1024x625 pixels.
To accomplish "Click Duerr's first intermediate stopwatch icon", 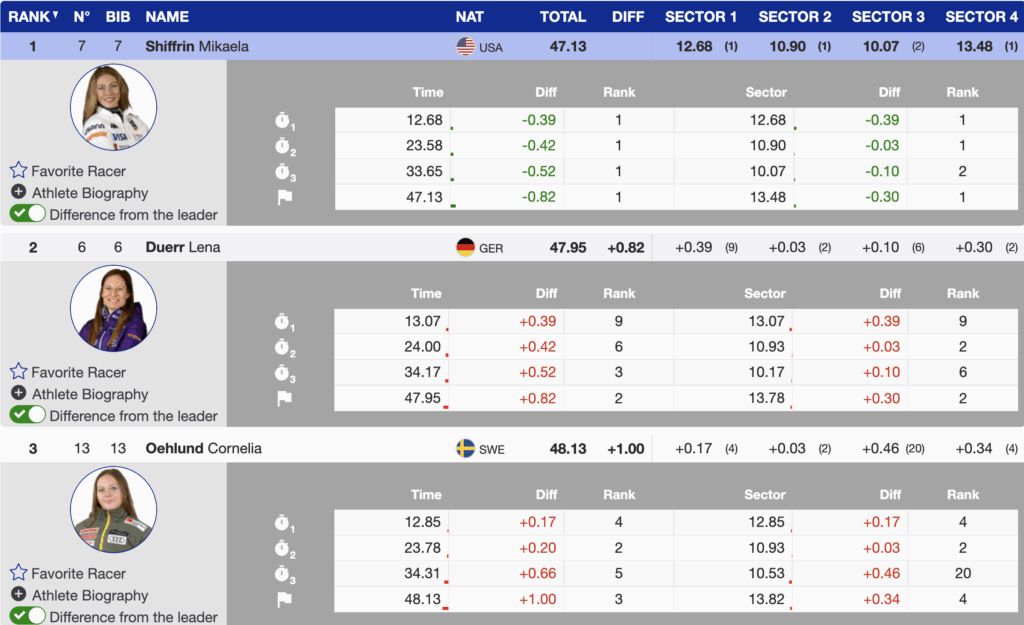I will click(284, 322).
